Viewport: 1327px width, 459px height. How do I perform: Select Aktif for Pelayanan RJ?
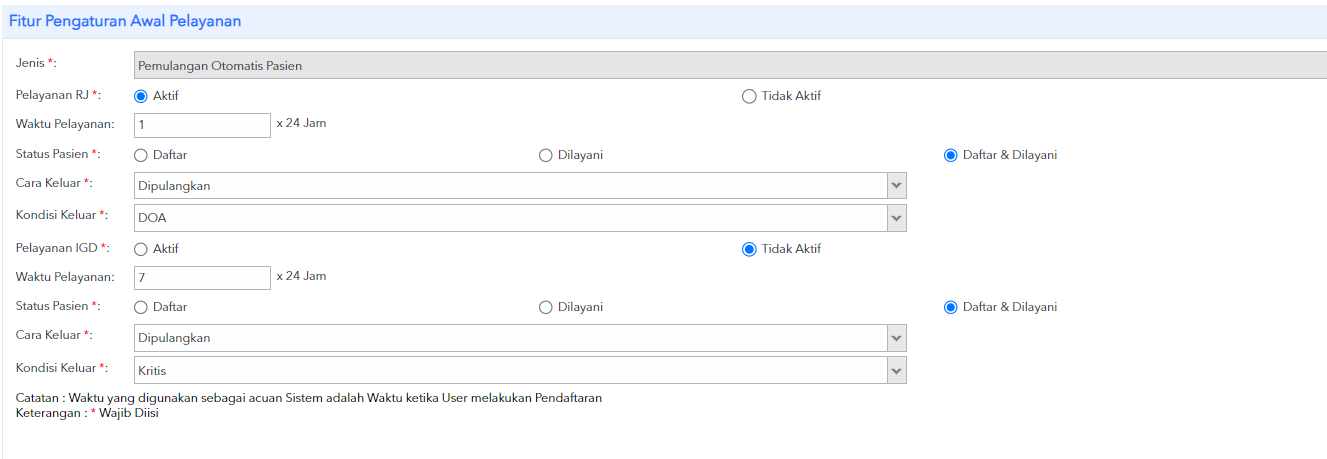141,96
